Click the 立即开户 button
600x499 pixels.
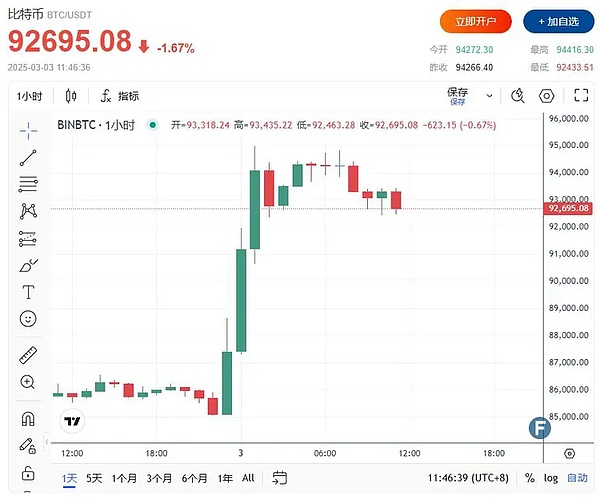pos(476,21)
